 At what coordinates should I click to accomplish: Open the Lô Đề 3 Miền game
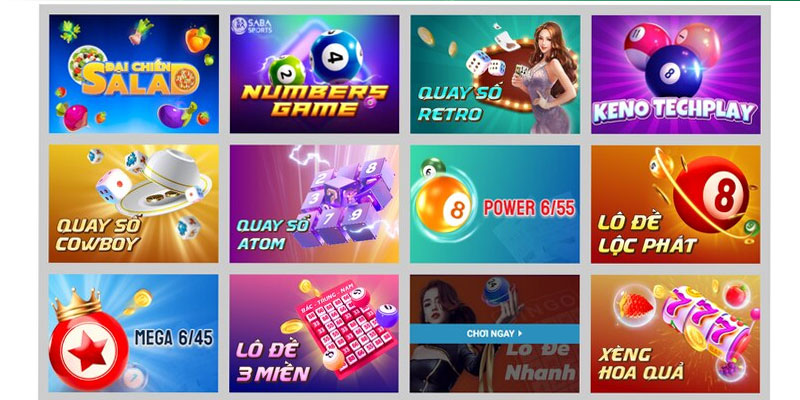[x=314, y=333]
